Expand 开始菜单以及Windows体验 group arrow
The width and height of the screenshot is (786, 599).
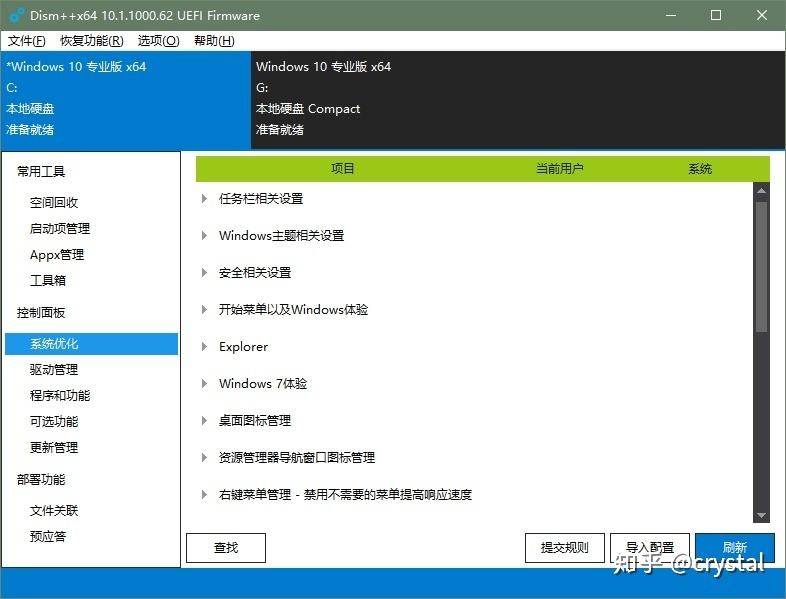[x=204, y=309]
